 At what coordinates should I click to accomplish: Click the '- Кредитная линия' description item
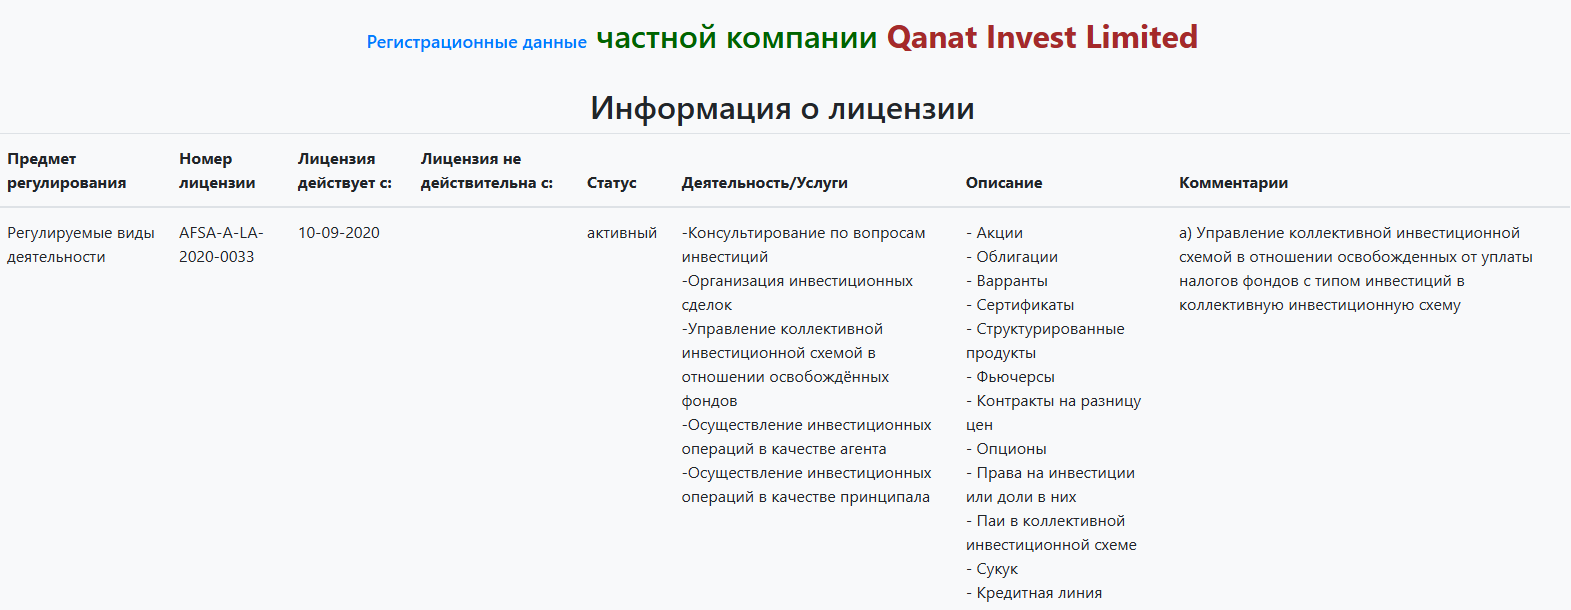click(x=1034, y=593)
